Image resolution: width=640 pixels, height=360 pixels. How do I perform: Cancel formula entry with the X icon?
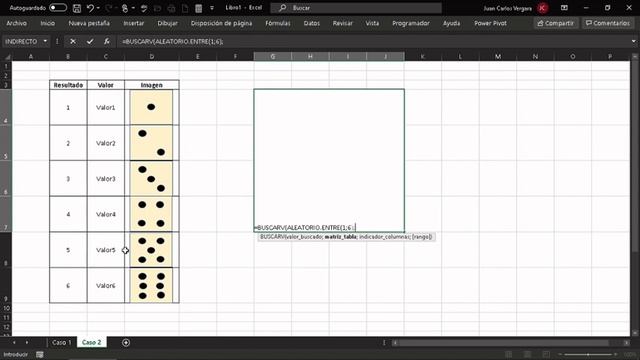point(73,41)
